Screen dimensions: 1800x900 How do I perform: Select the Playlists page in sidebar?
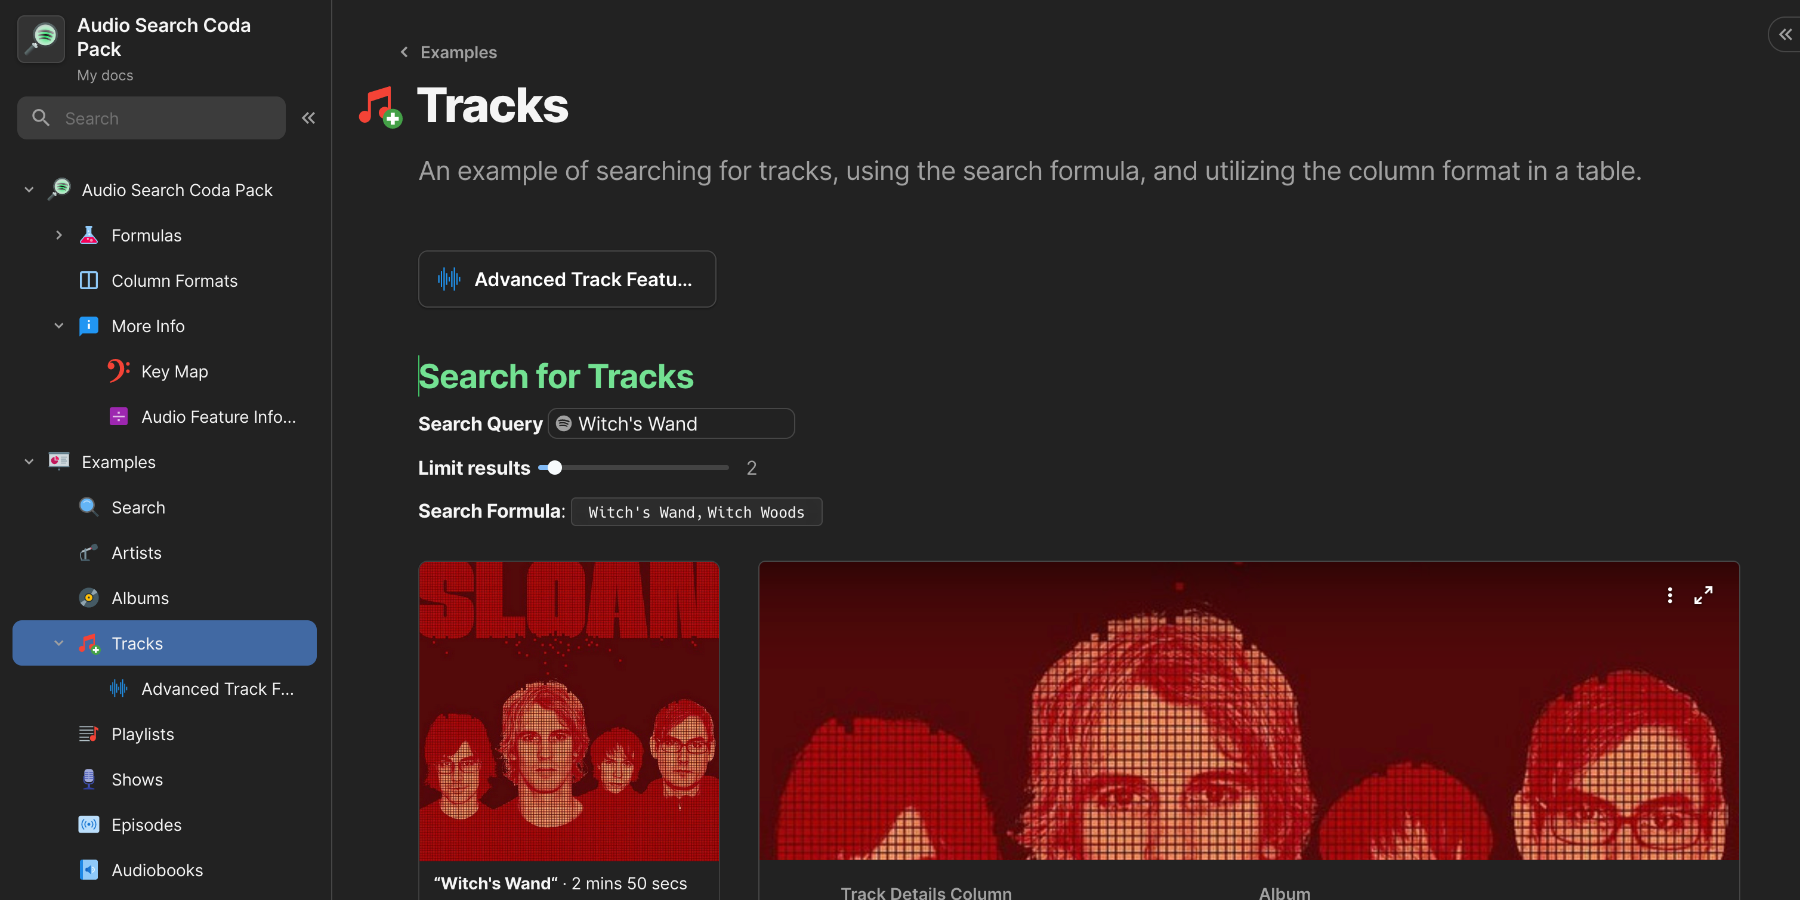coord(141,733)
